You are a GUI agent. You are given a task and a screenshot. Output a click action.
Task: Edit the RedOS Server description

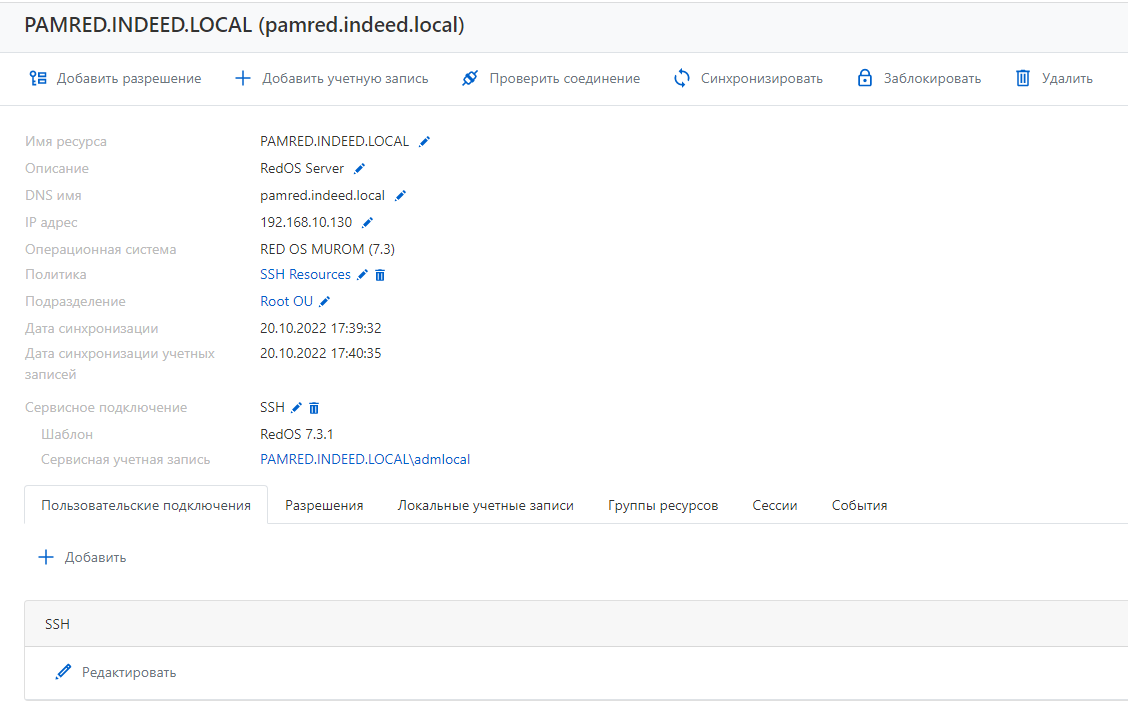point(360,169)
